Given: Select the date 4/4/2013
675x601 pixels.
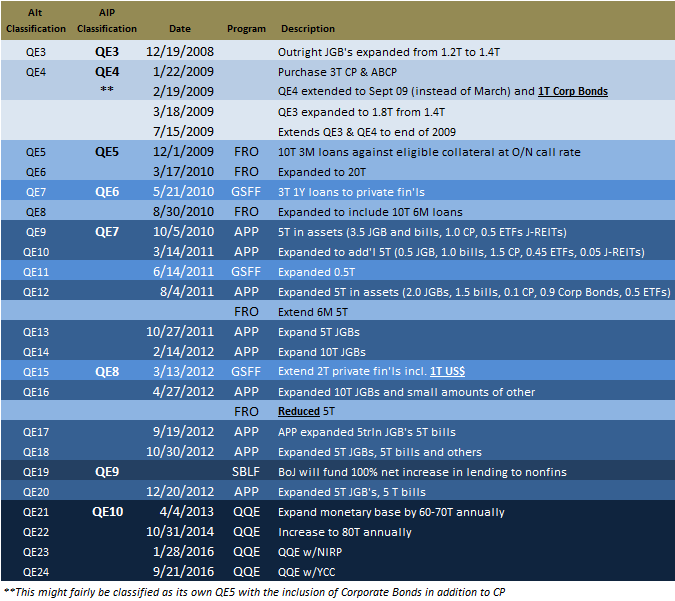Looking at the screenshot, I should (x=187, y=511).
